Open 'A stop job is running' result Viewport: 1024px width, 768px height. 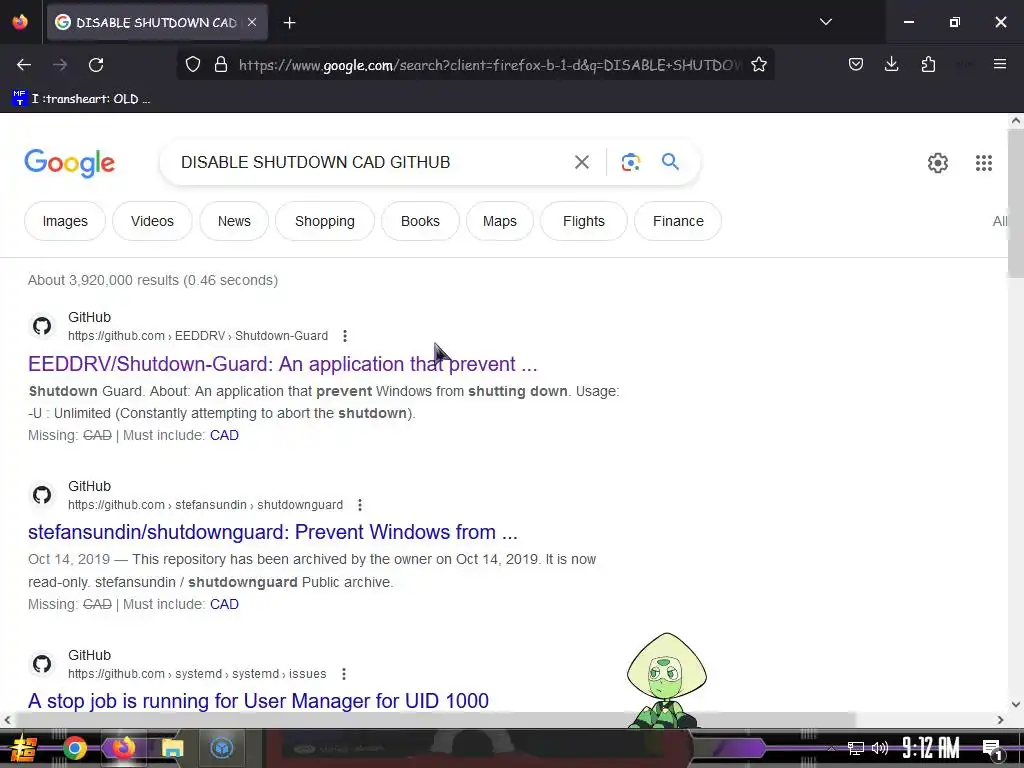pyautogui.click(x=258, y=701)
